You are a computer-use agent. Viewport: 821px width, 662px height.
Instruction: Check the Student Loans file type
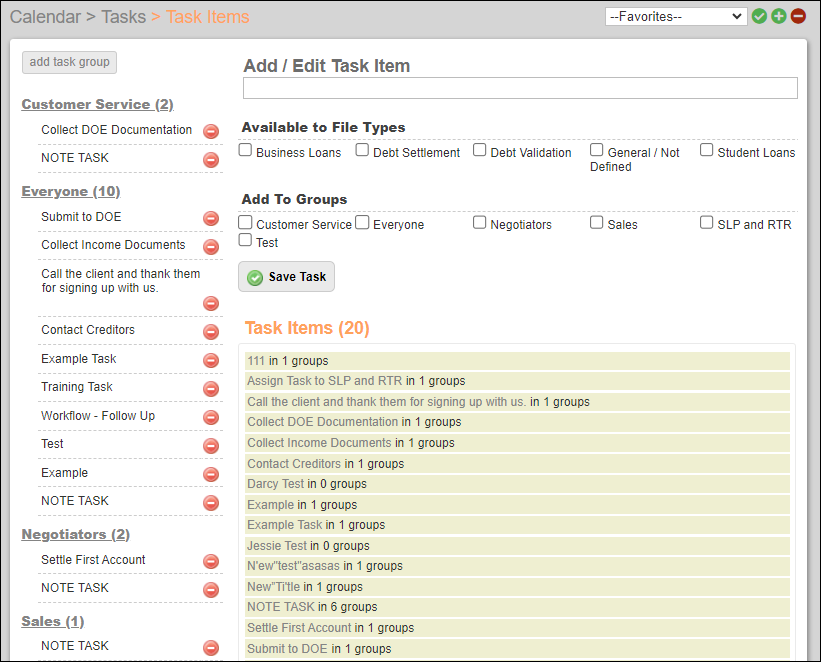(x=706, y=150)
